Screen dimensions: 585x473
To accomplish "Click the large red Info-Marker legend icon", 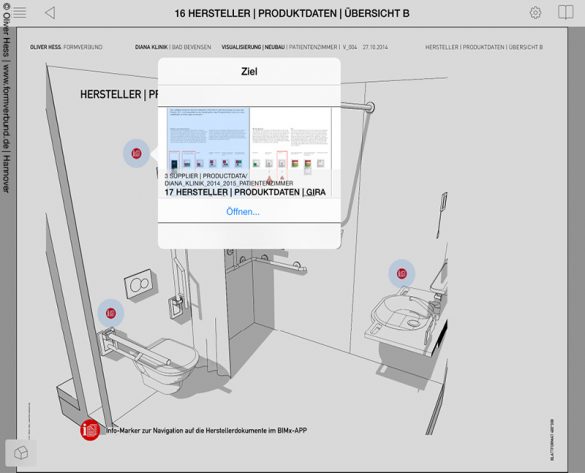I will pos(90,430).
